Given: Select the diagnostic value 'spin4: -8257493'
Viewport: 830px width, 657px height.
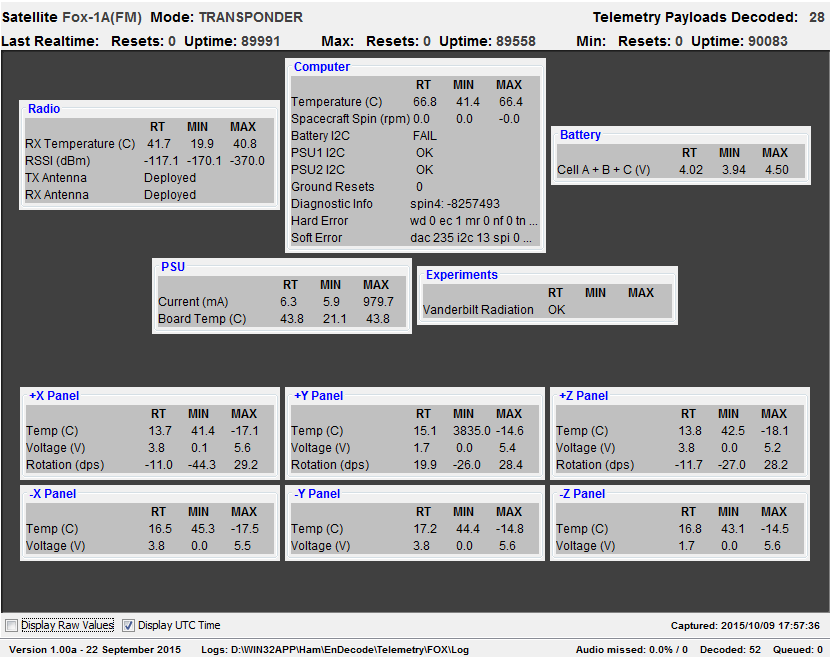Looking at the screenshot, I should tap(455, 203).
